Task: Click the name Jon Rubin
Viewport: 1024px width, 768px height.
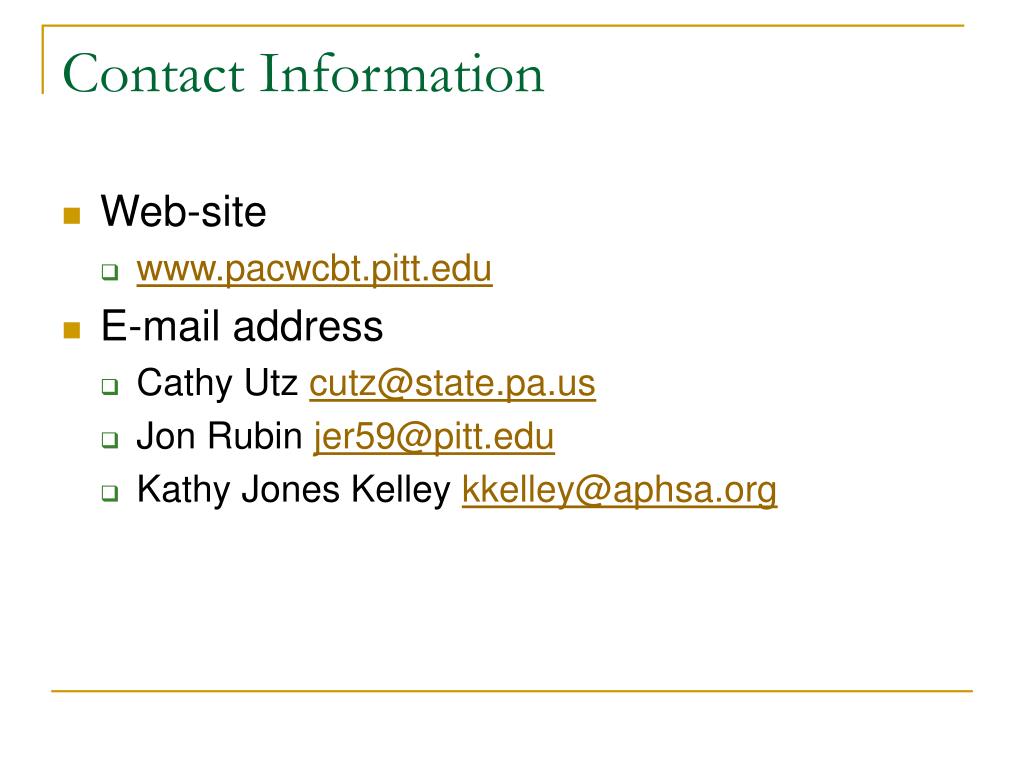Action: tap(219, 436)
